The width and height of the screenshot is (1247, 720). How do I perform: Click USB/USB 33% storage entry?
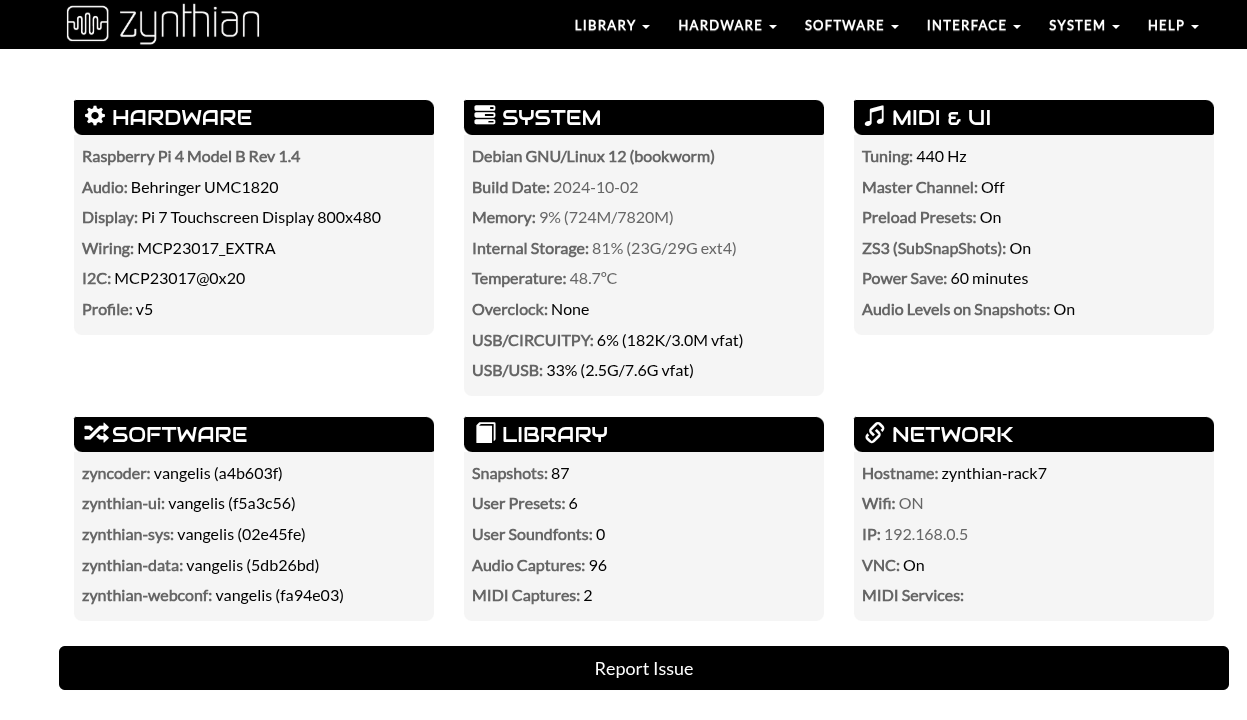pyautogui.click(x=583, y=370)
